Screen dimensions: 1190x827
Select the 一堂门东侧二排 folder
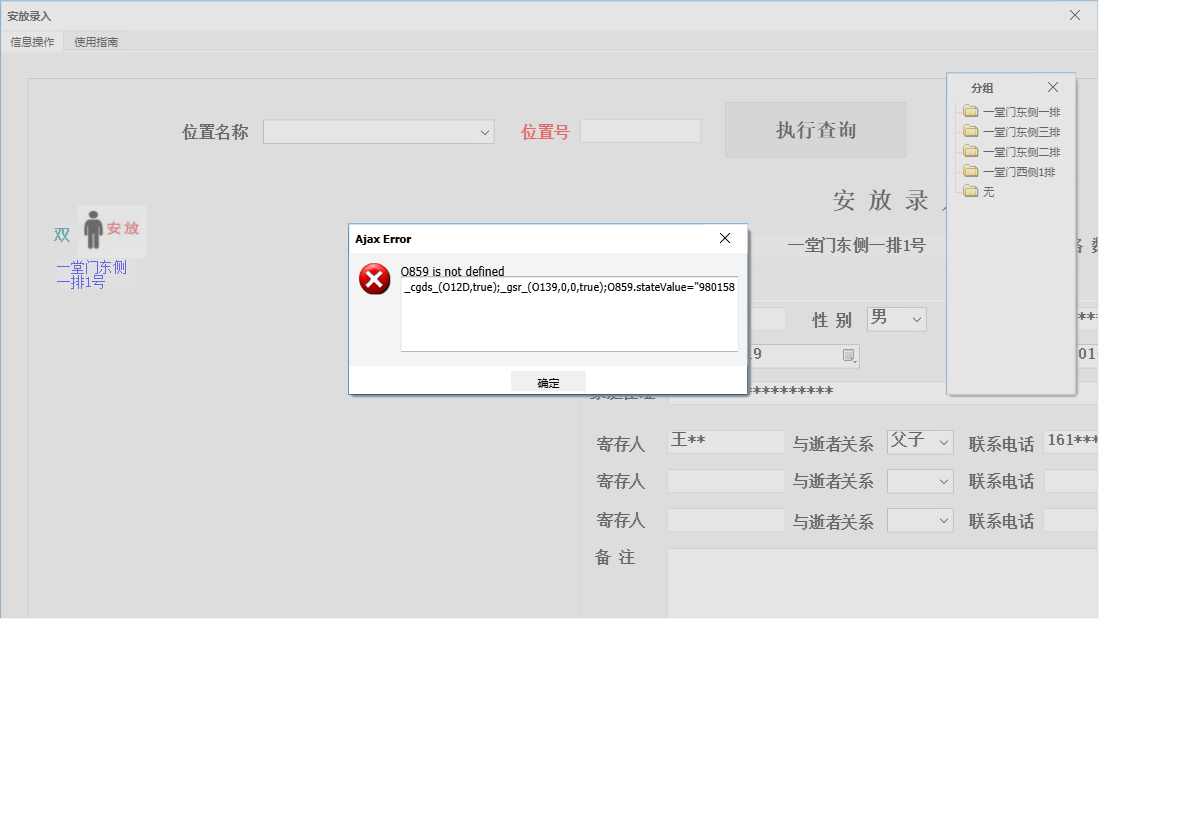(1021, 152)
